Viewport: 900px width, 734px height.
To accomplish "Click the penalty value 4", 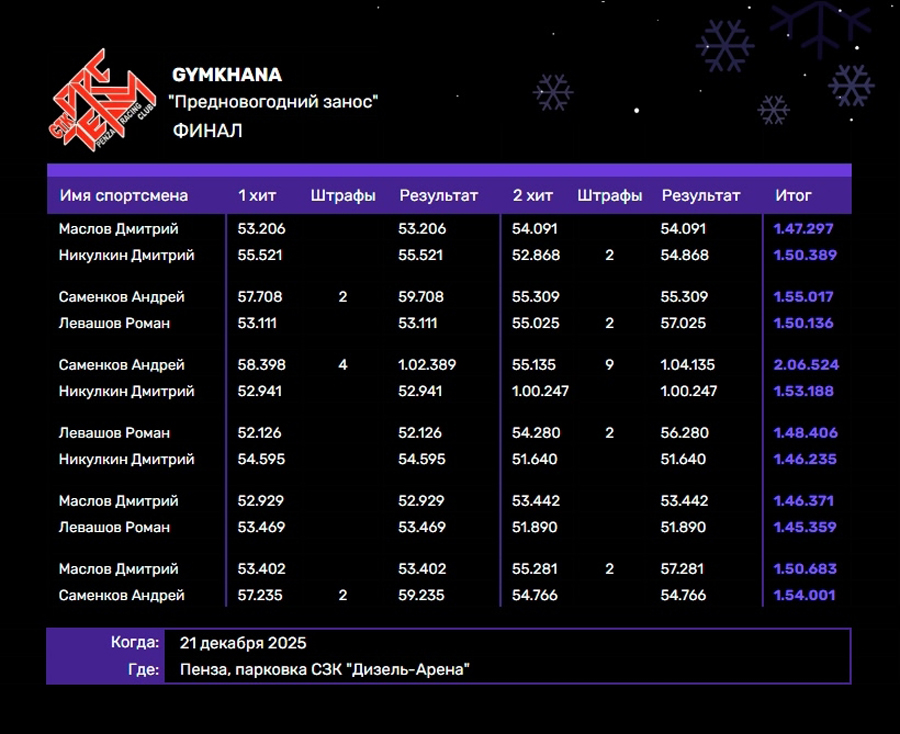I will pos(343,365).
